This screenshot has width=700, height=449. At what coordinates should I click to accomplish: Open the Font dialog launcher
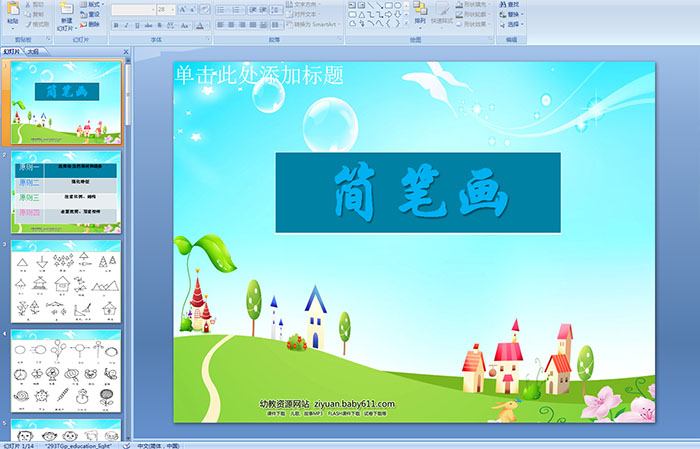(x=208, y=39)
